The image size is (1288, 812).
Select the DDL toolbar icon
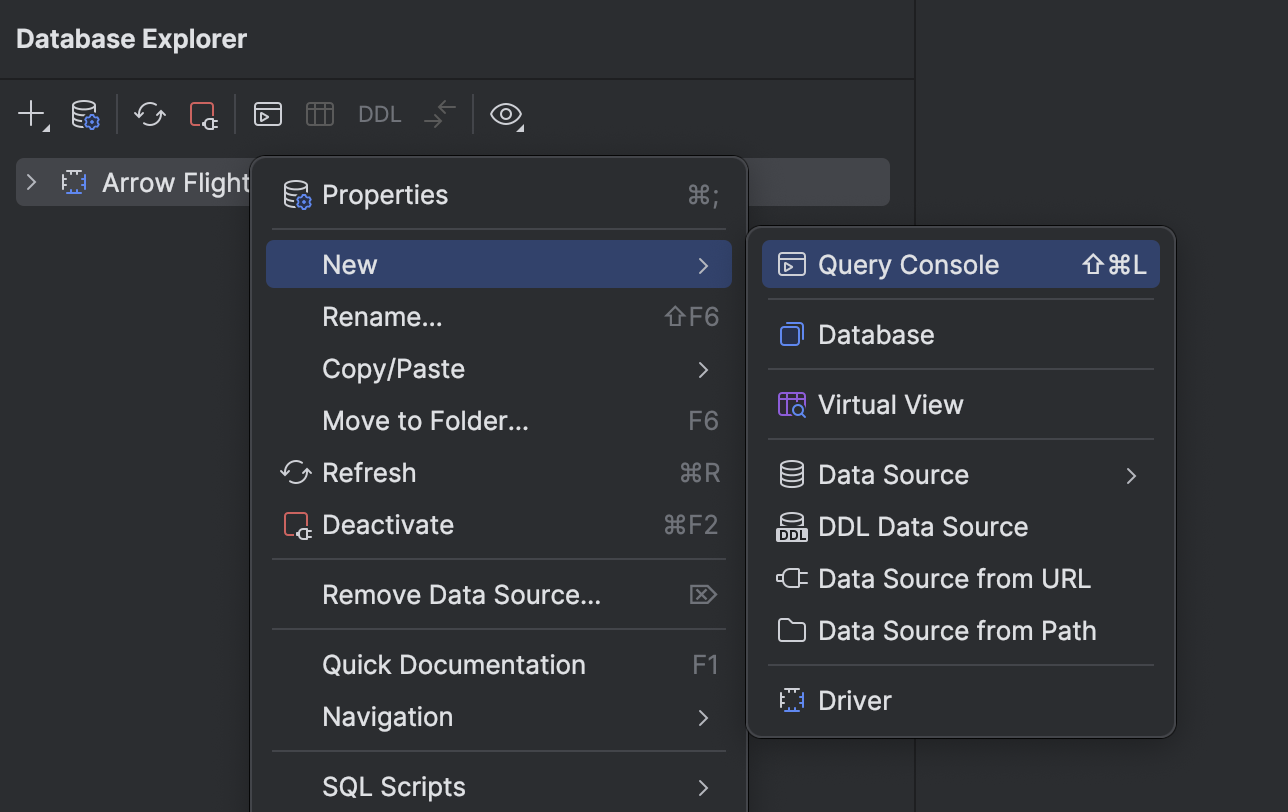379,114
